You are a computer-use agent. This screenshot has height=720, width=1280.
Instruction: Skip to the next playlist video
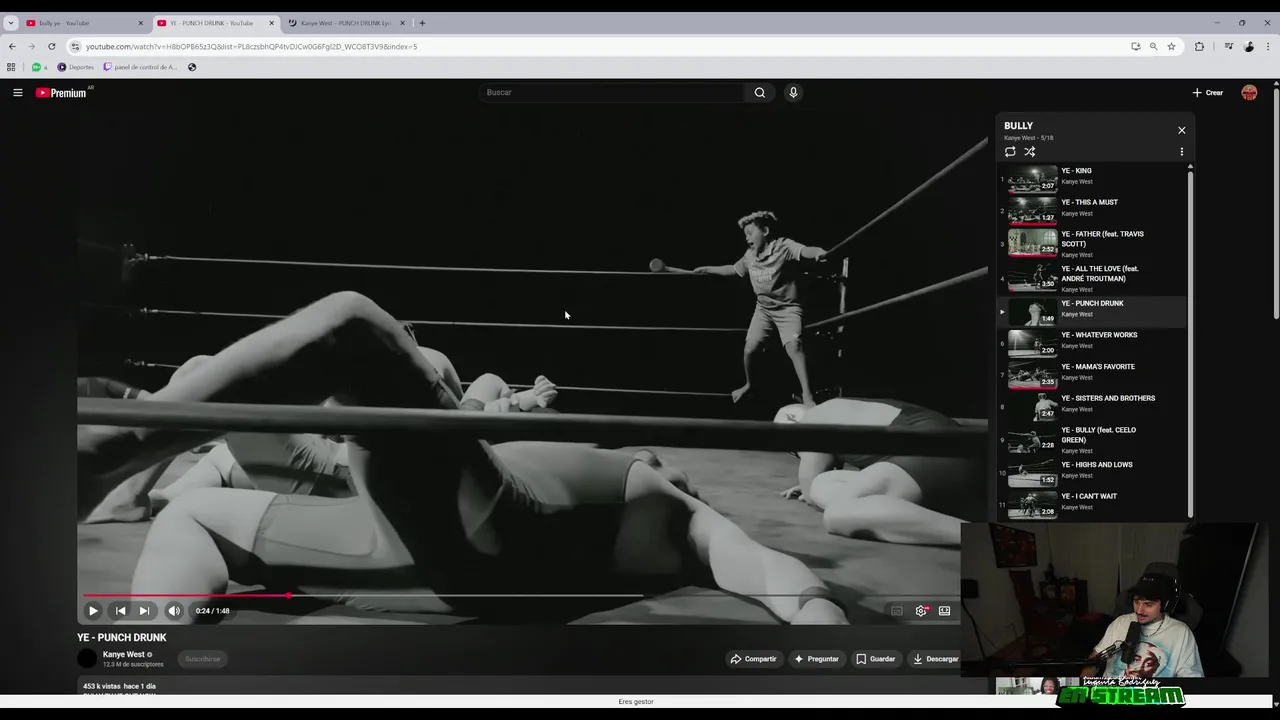pos(144,611)
